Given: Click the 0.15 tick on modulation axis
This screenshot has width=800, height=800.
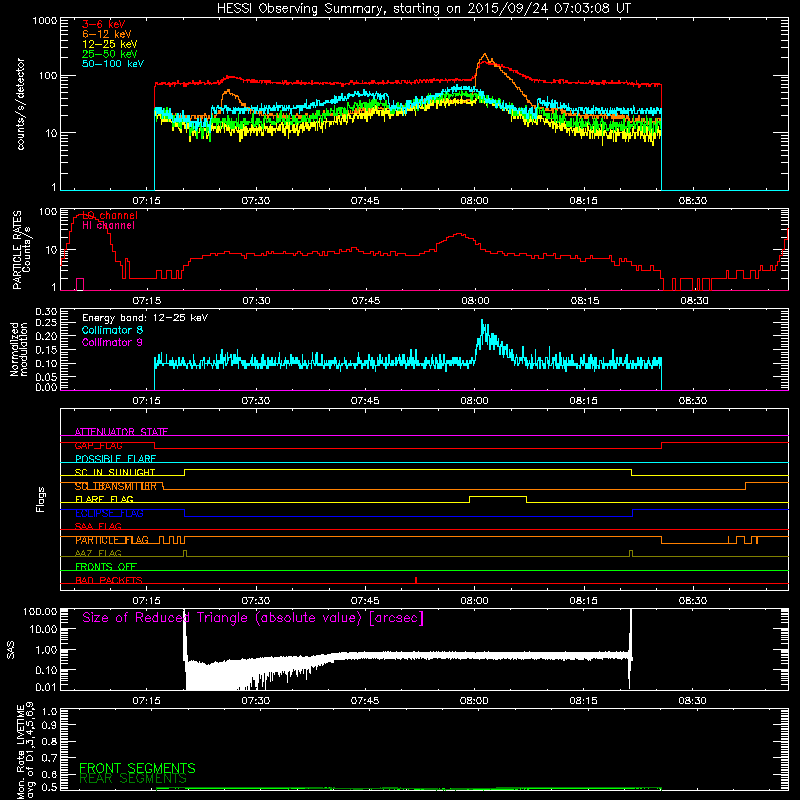Looking at the screenshot, I should (x=46, y=350).
